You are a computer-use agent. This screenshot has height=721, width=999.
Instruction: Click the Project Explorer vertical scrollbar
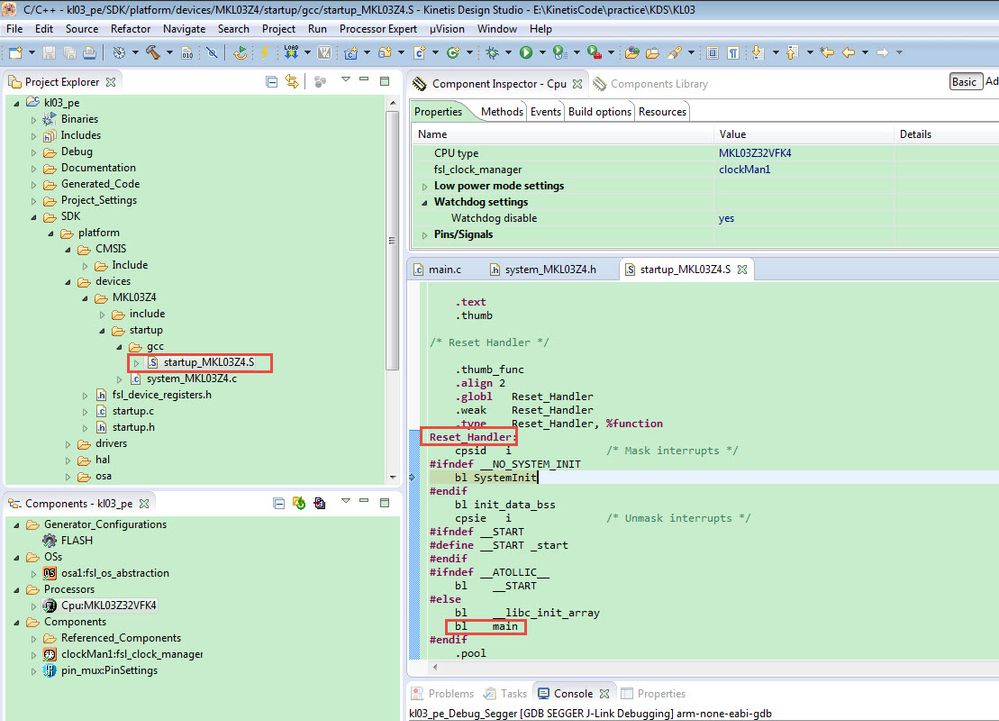click(x=392, y=241)
